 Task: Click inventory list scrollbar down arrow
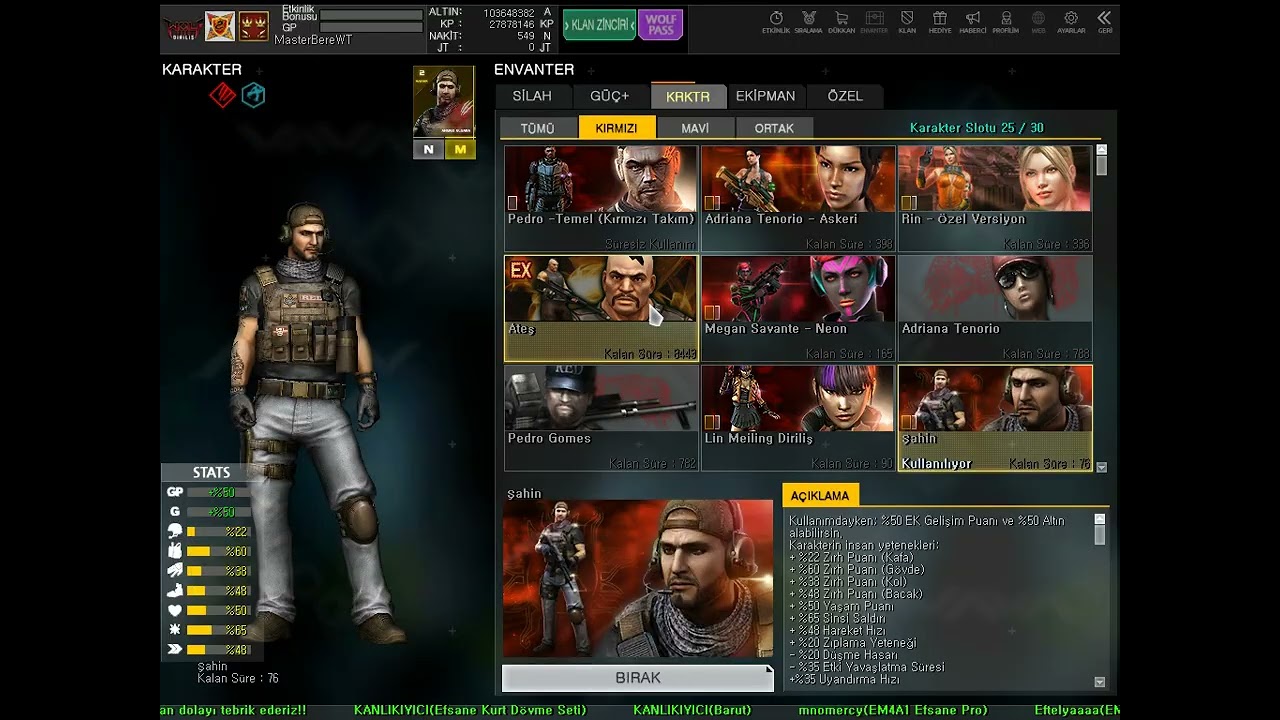1101,467
